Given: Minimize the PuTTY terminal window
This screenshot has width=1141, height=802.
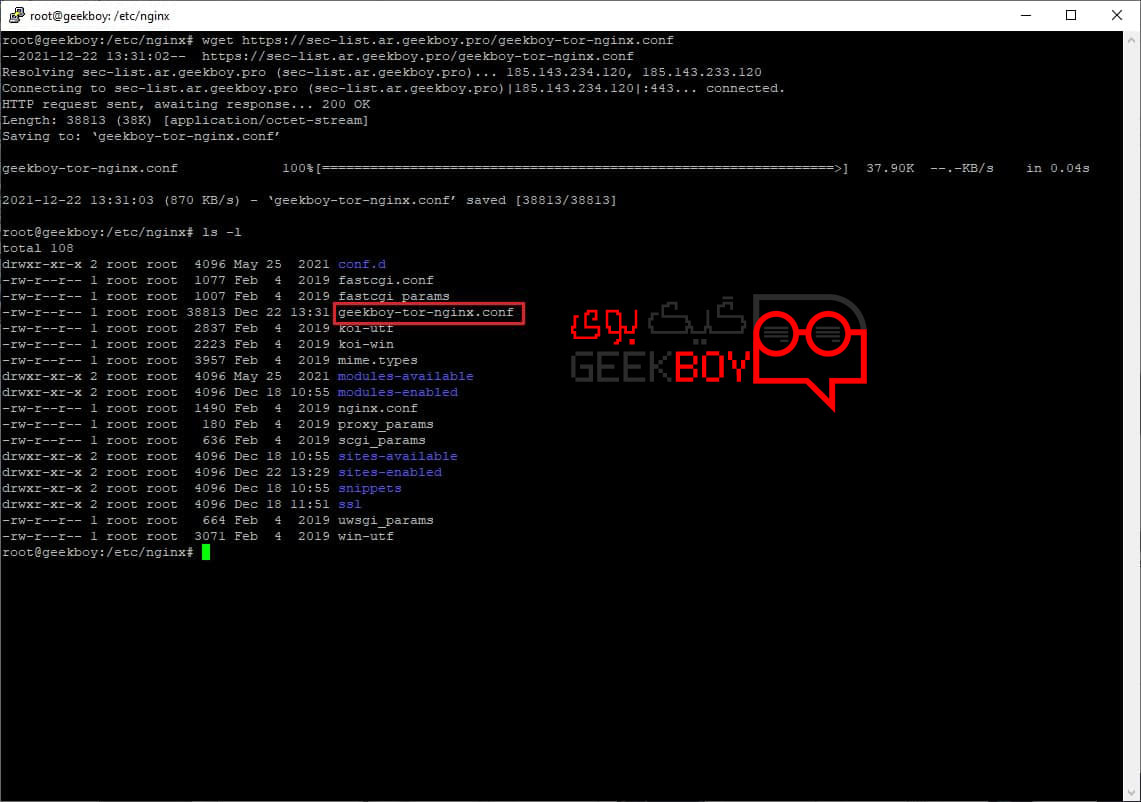Looking at the screenshot, I should pos(1025,15).
